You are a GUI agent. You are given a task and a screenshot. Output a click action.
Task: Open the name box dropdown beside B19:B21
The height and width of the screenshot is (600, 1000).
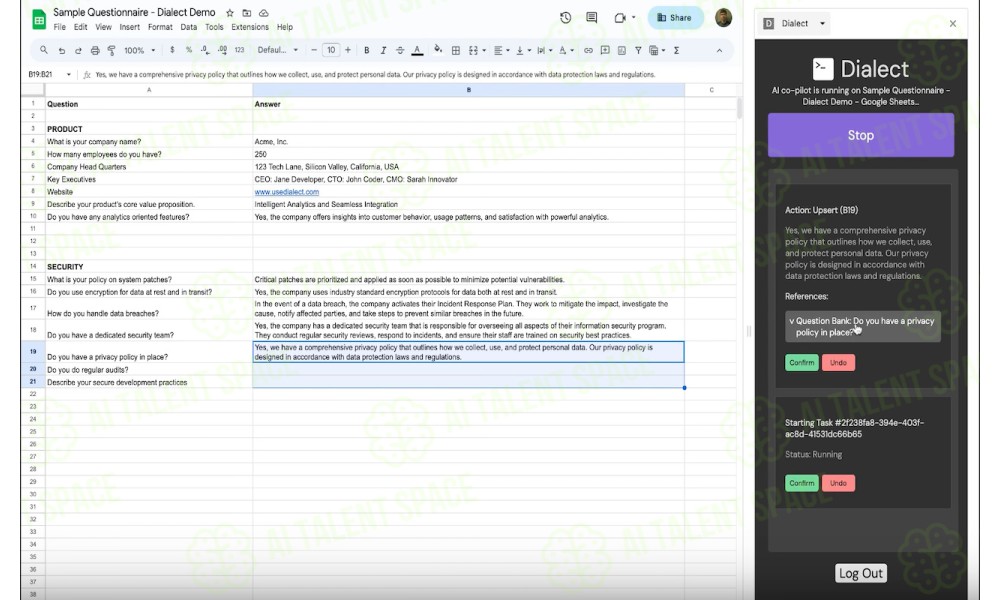pyautogui.click(x=68, y=75)
